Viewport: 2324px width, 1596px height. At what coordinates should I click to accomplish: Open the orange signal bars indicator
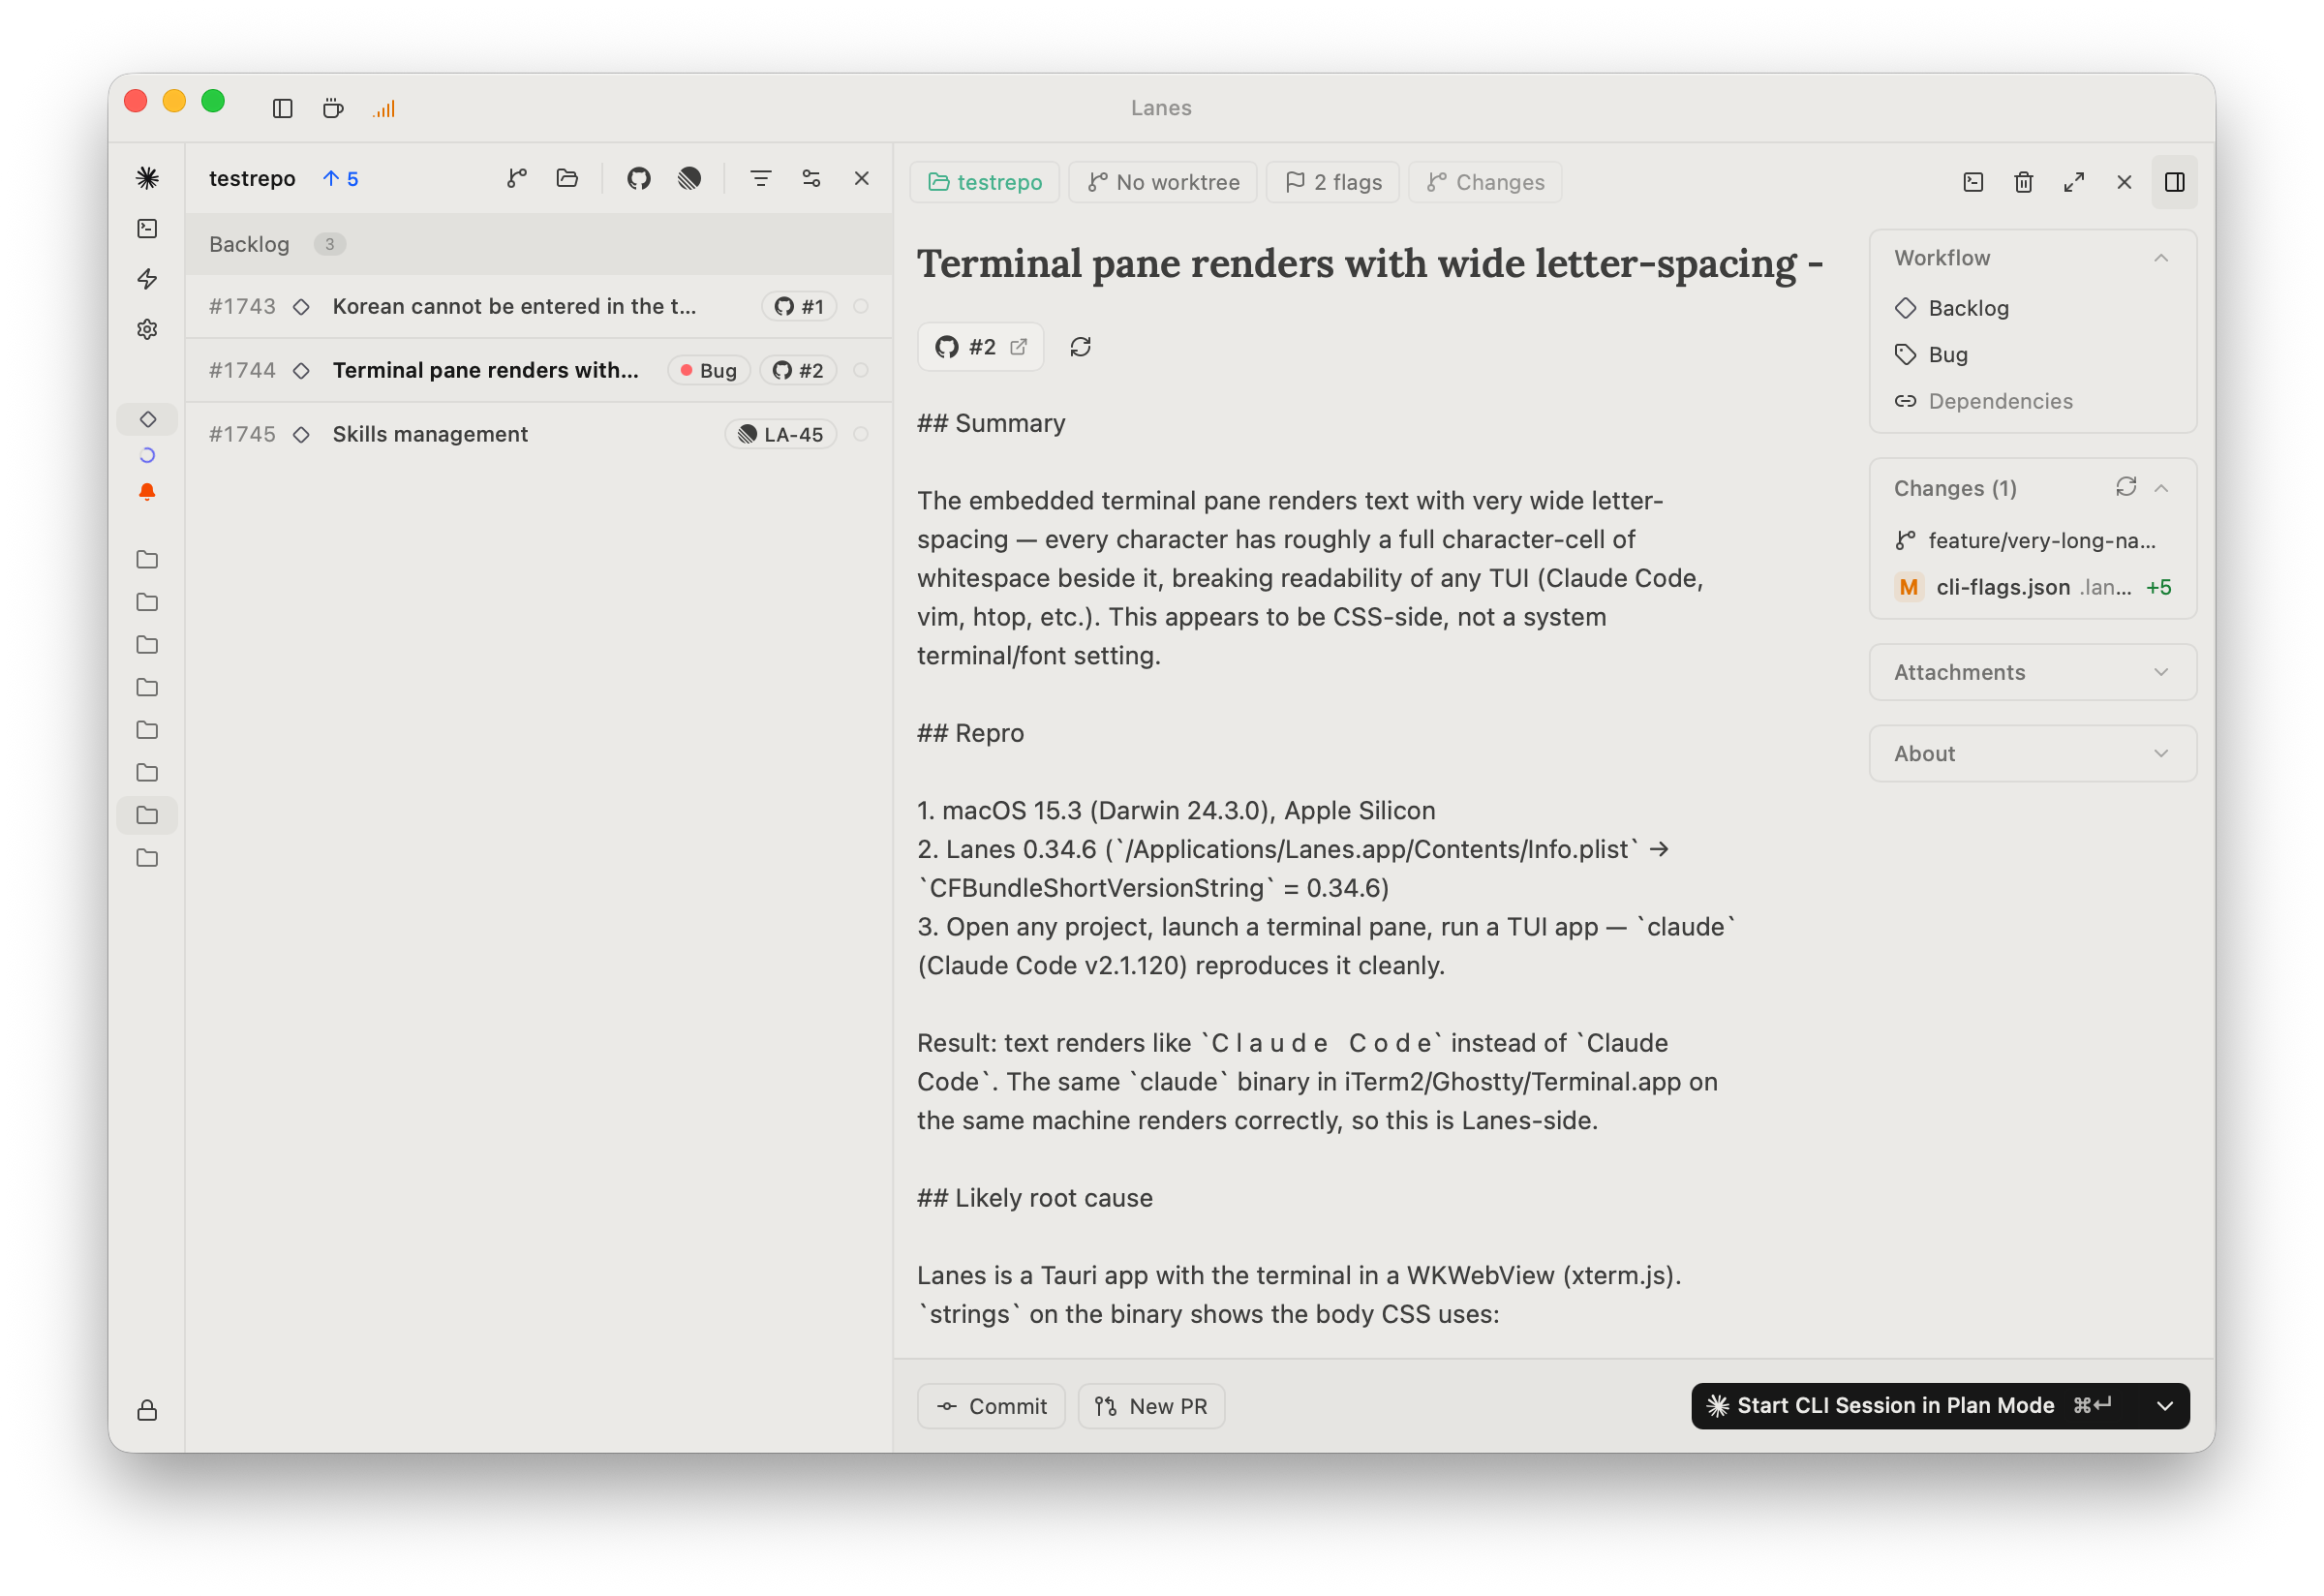(x=384, y=108)
